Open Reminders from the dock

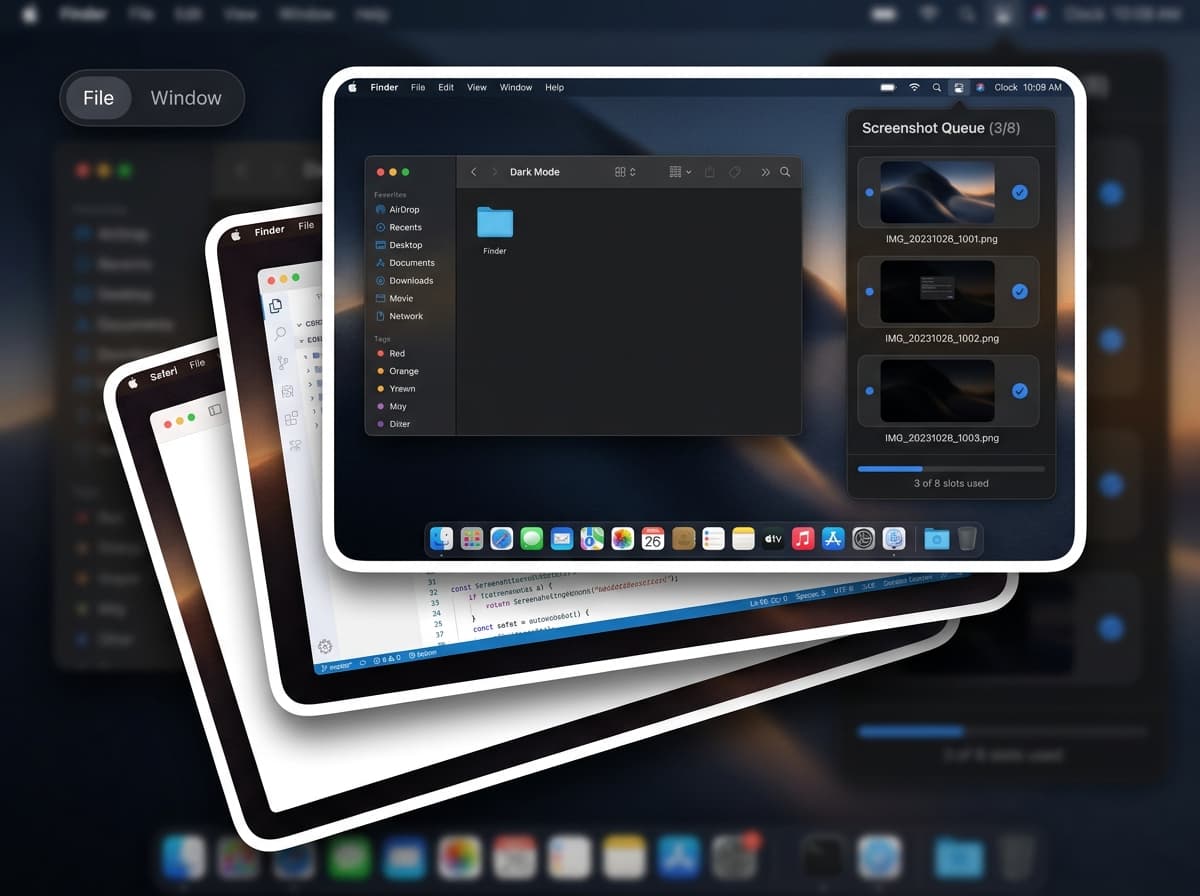click(x=713, y=539)
